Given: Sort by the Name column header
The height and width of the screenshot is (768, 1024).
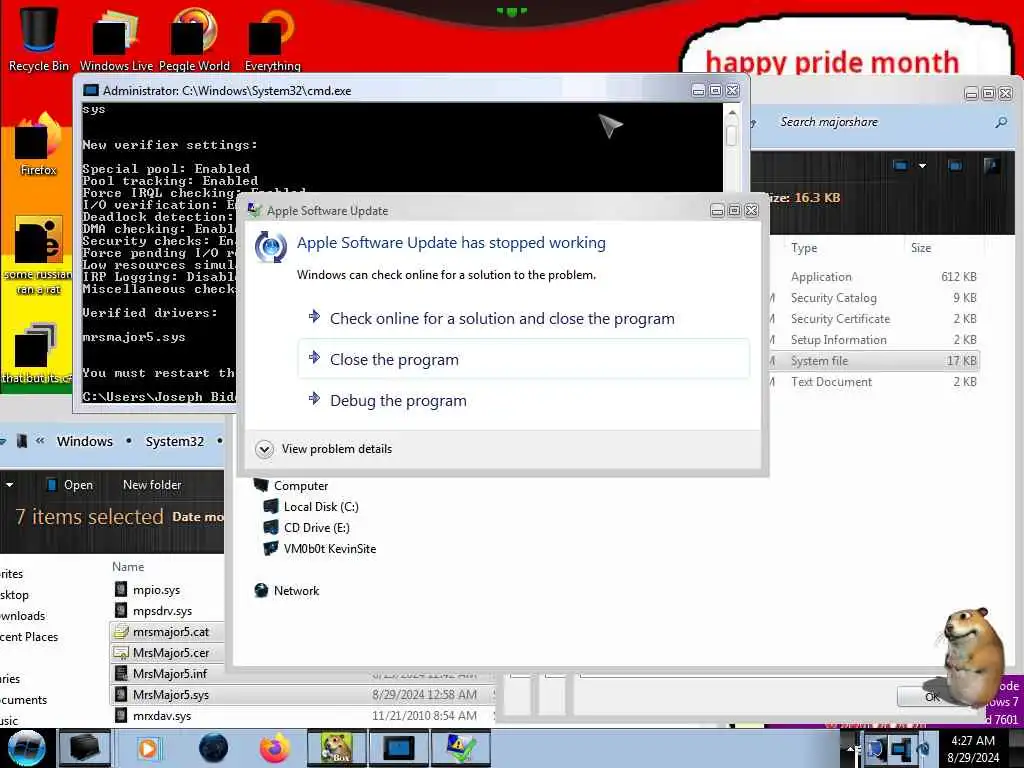Looking at the screenshot, I should [128, 567].
